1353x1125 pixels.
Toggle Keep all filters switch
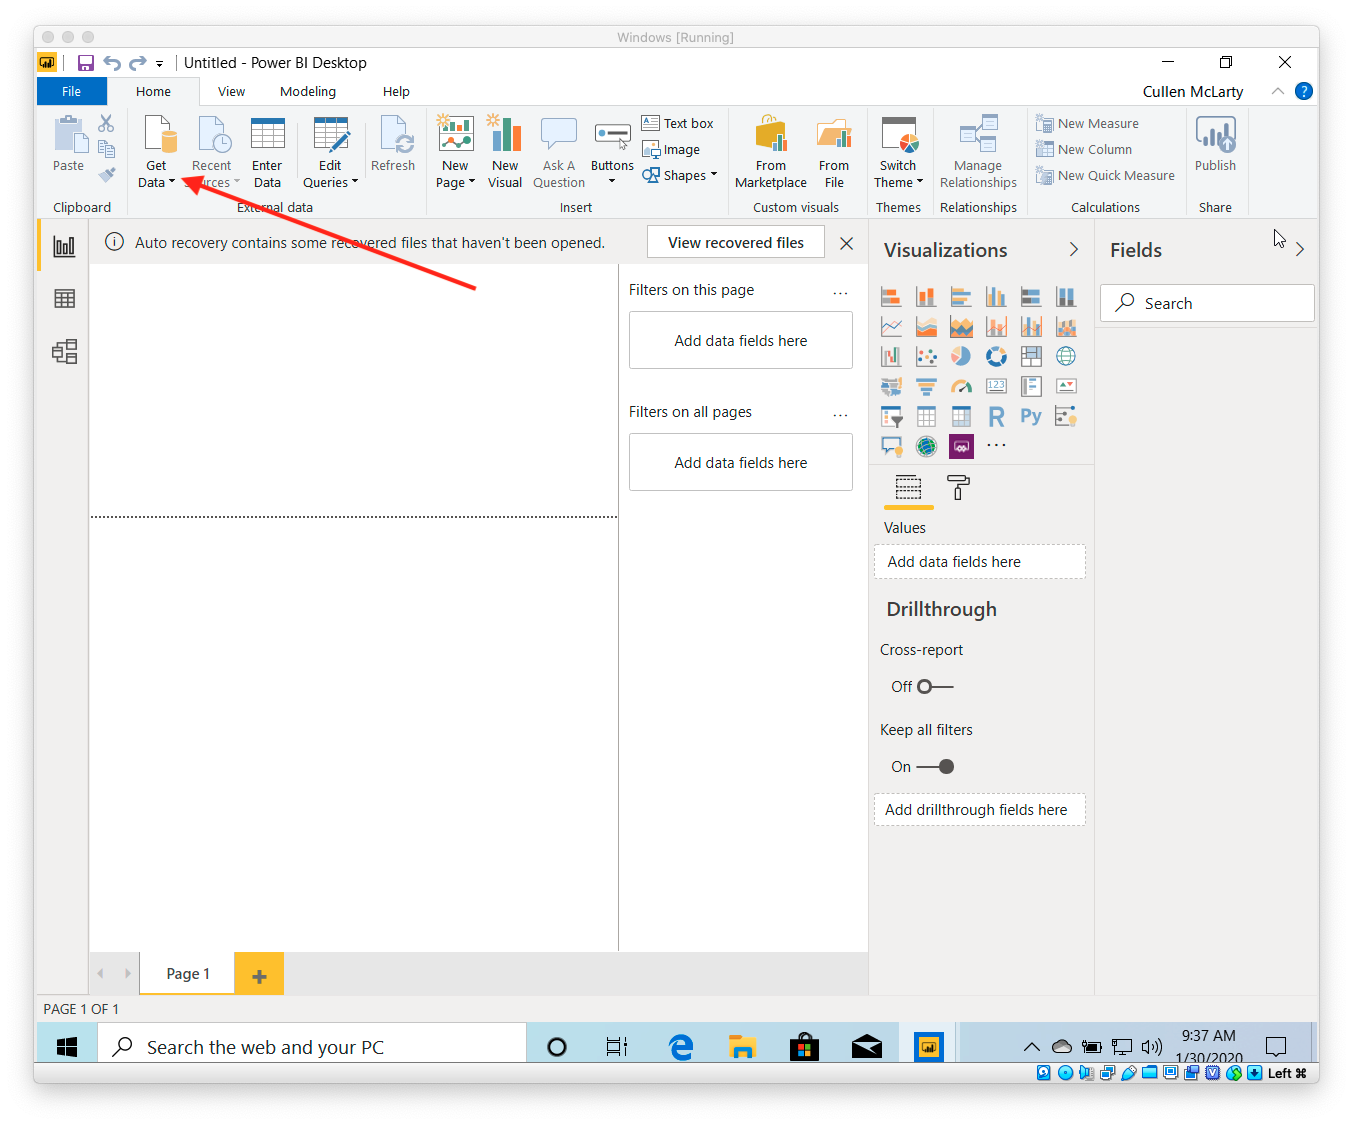pyautogui.click(x=936, y=767)
